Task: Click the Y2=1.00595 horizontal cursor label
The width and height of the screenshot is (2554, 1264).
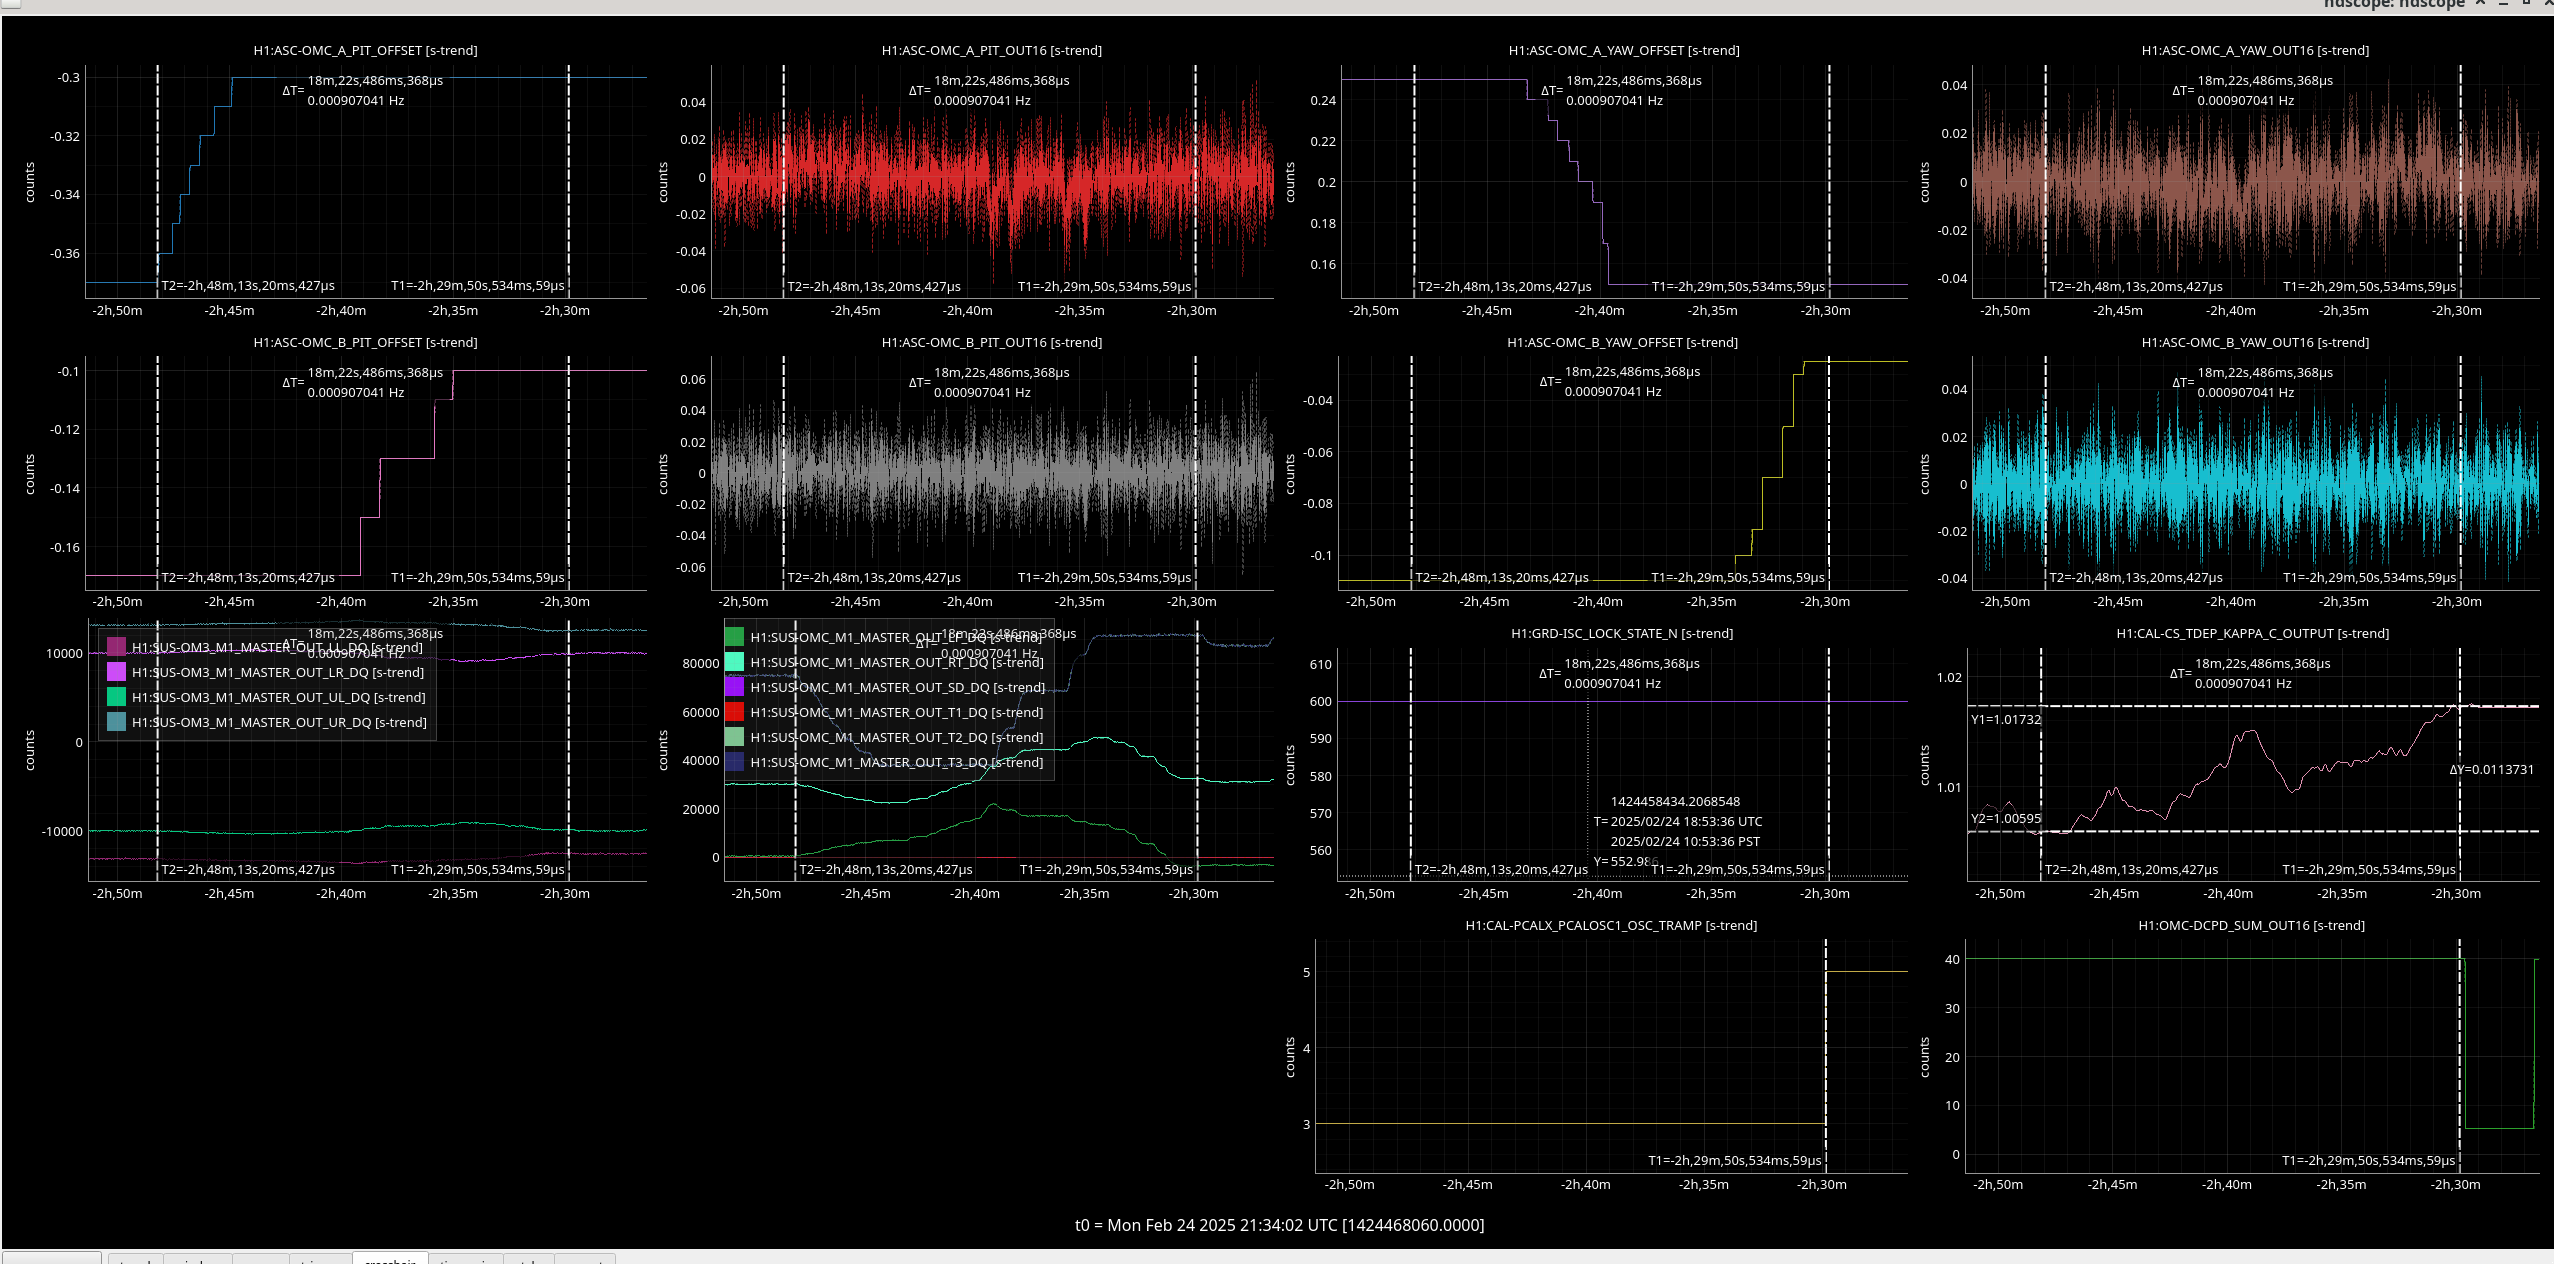Action: pyautogui.click(x=2005, y=818)
